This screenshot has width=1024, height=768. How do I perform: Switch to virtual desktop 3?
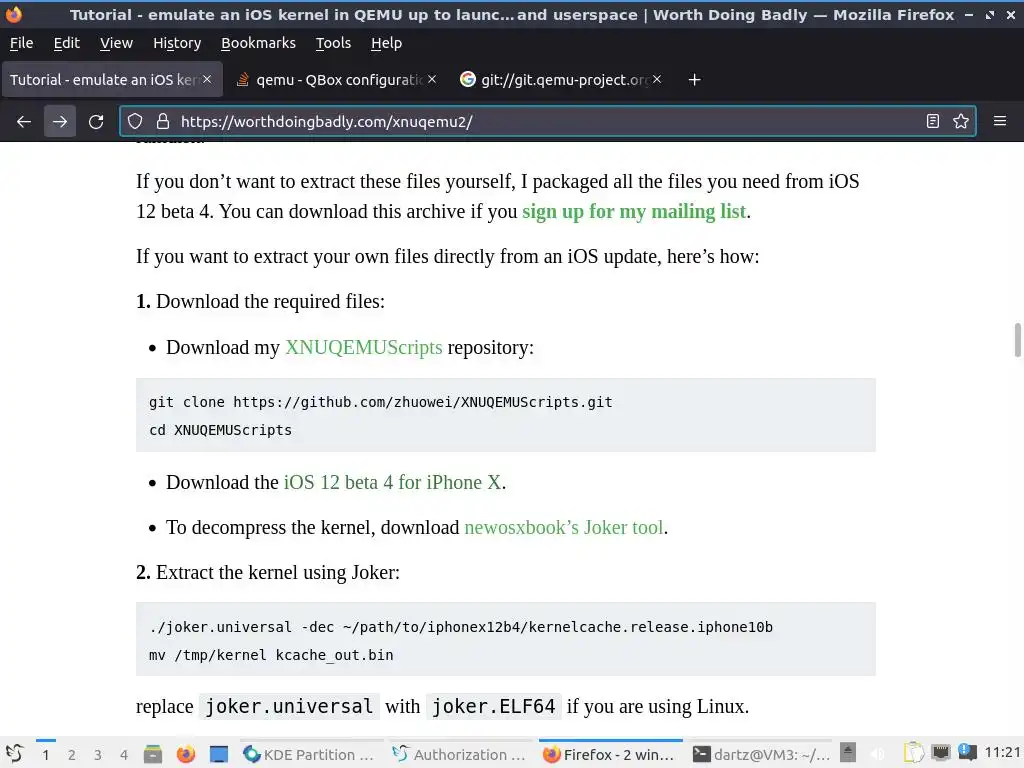pyautogui.click(x=98, y=755)
